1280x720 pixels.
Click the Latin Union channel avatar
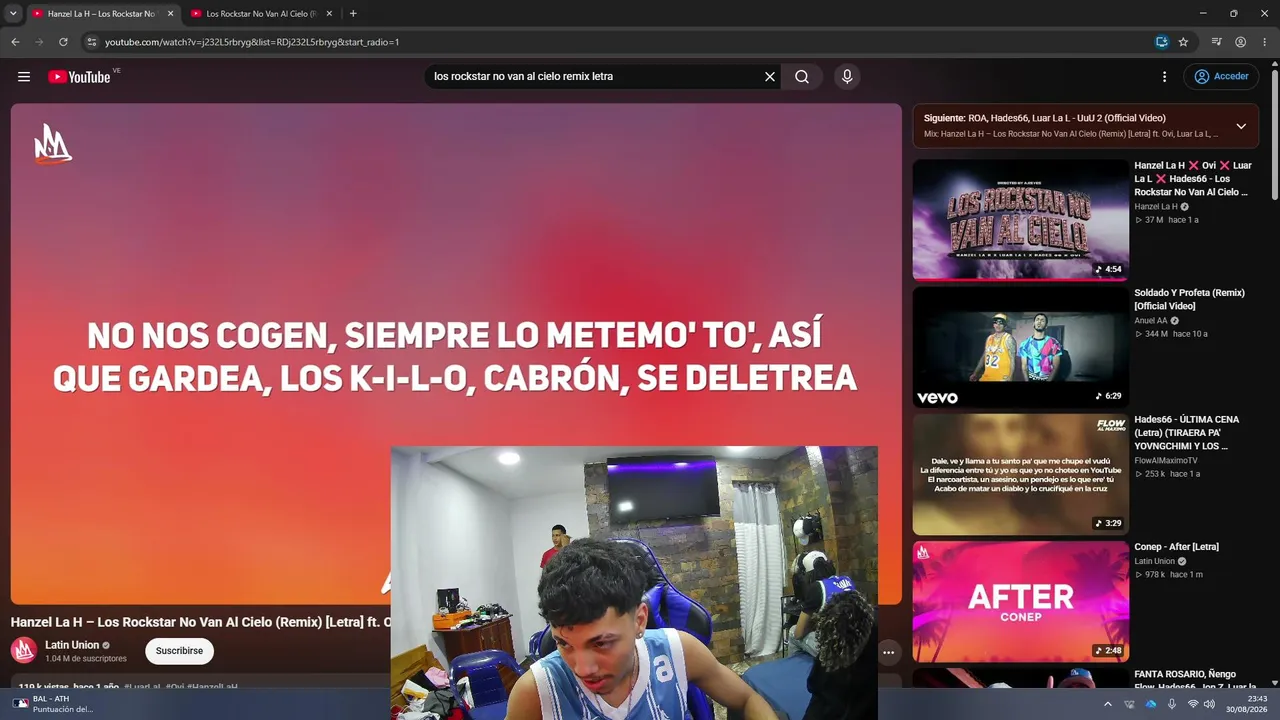click(x=24, y=651)
